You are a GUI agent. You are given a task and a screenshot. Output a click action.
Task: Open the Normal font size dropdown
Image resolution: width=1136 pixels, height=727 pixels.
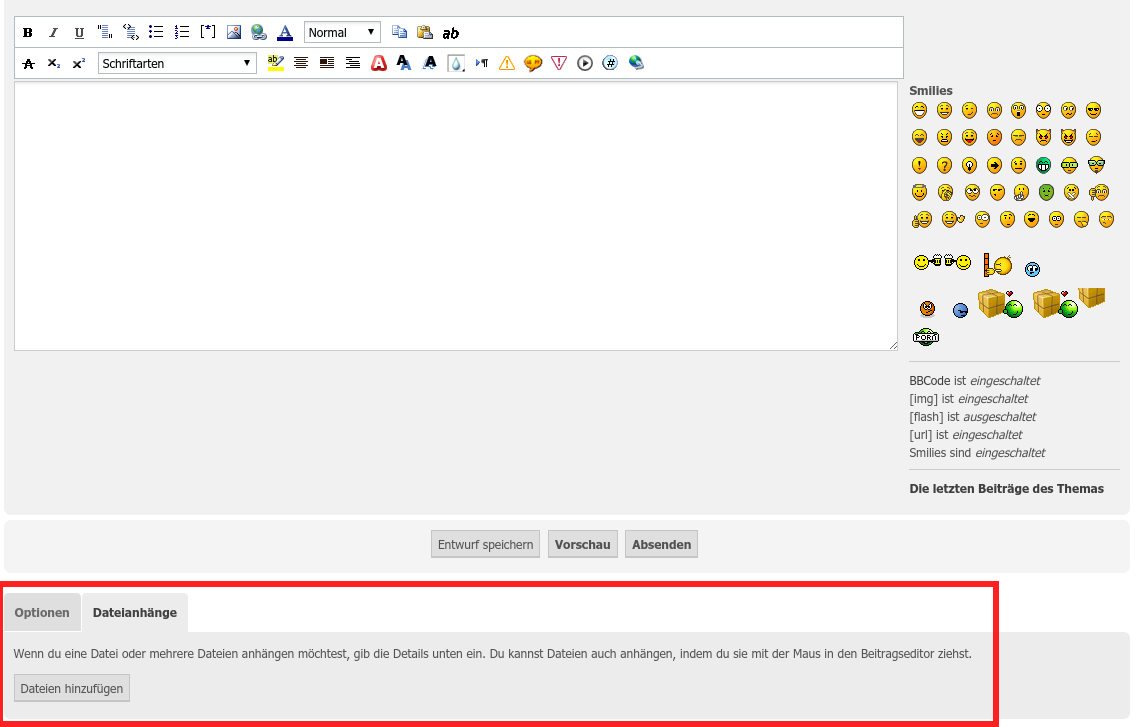click(342, 33)
